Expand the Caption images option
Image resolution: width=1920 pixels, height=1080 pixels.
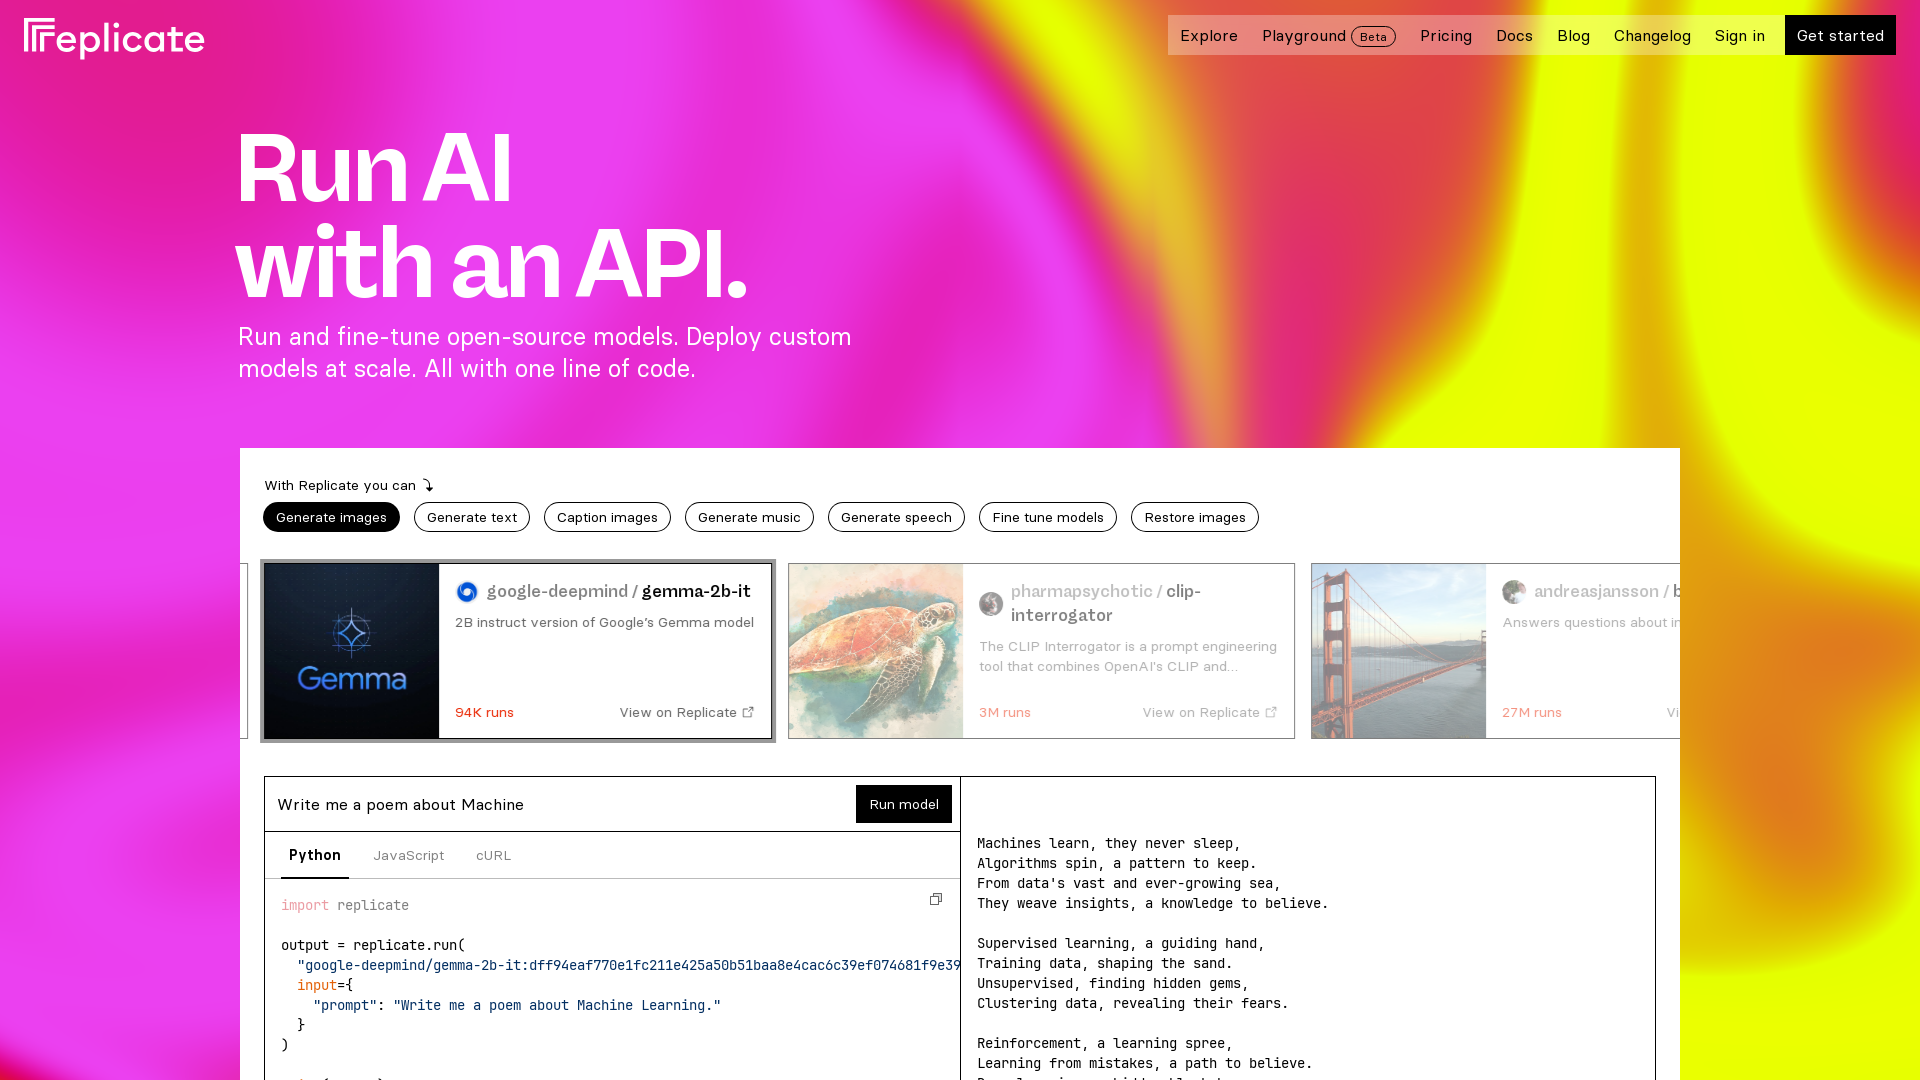click(x=607, y=517)
